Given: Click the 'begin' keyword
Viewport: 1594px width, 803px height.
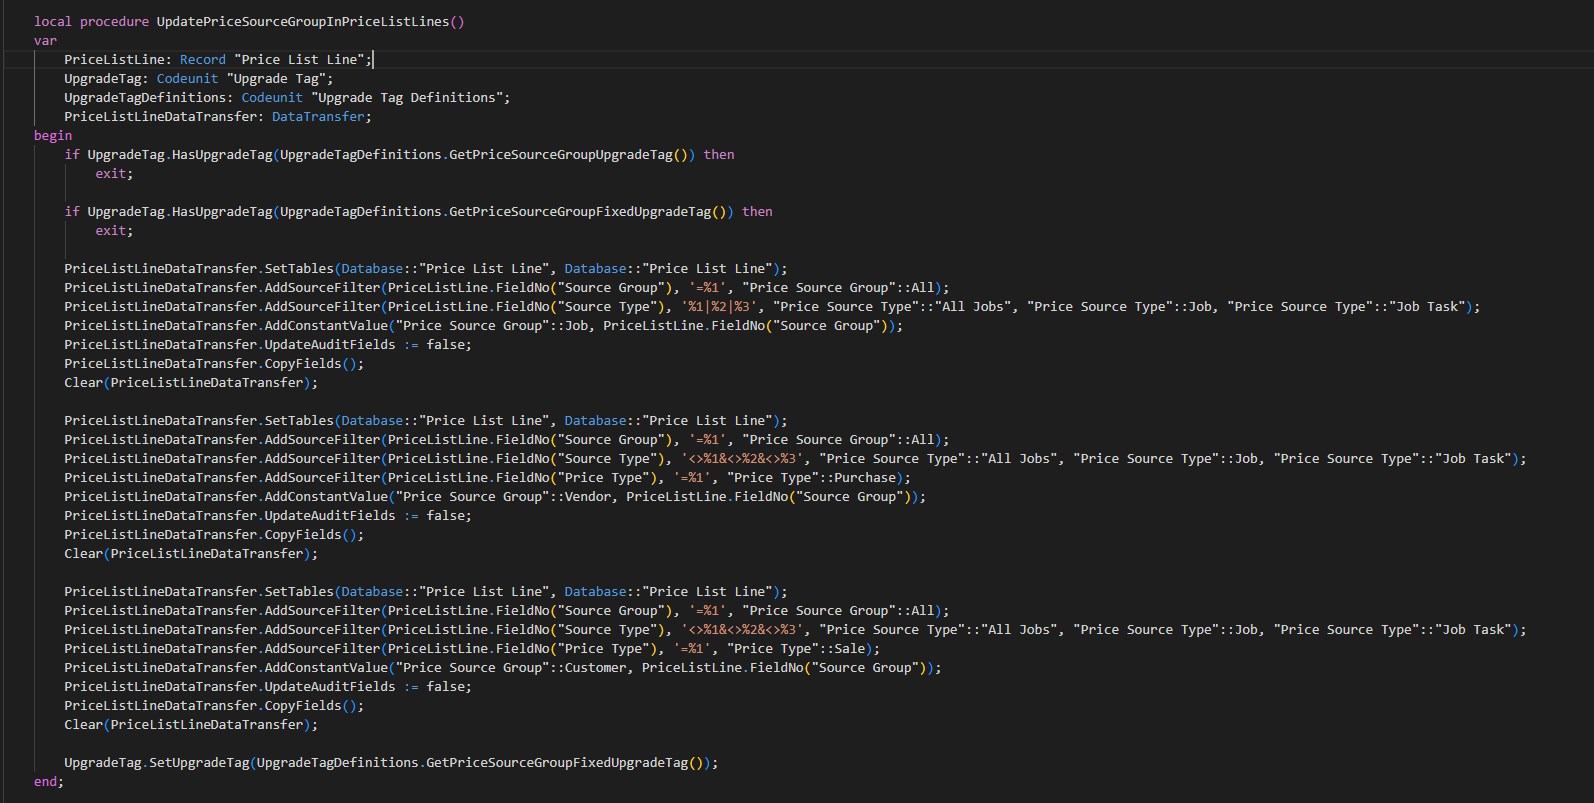Looking at the screenshot, I should [x=52, y=135].
